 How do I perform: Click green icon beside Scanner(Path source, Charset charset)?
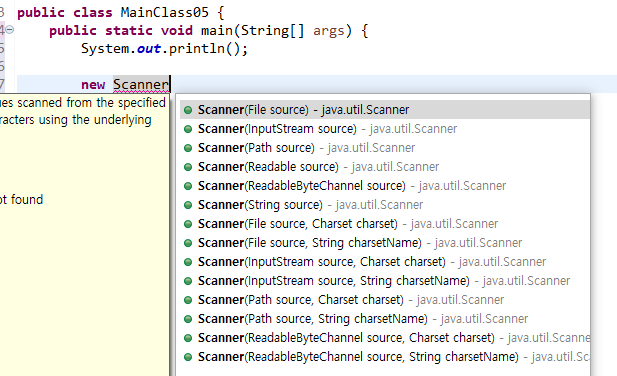[188, 300]
